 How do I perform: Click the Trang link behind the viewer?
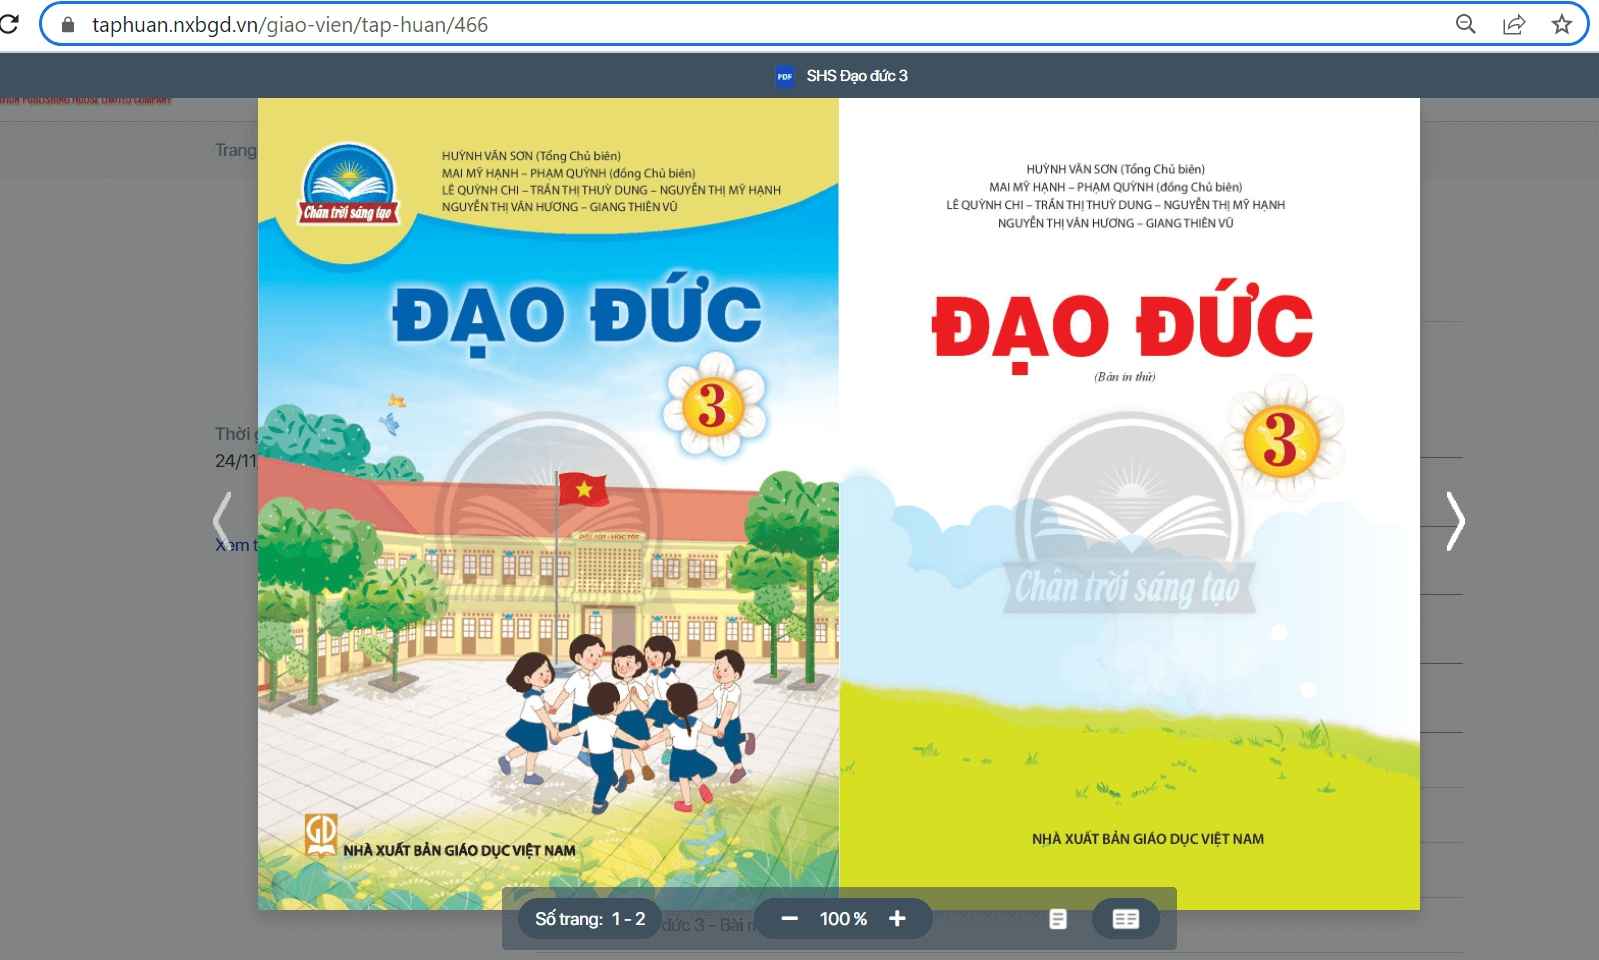pyautogui.click(x=235, y=150)
